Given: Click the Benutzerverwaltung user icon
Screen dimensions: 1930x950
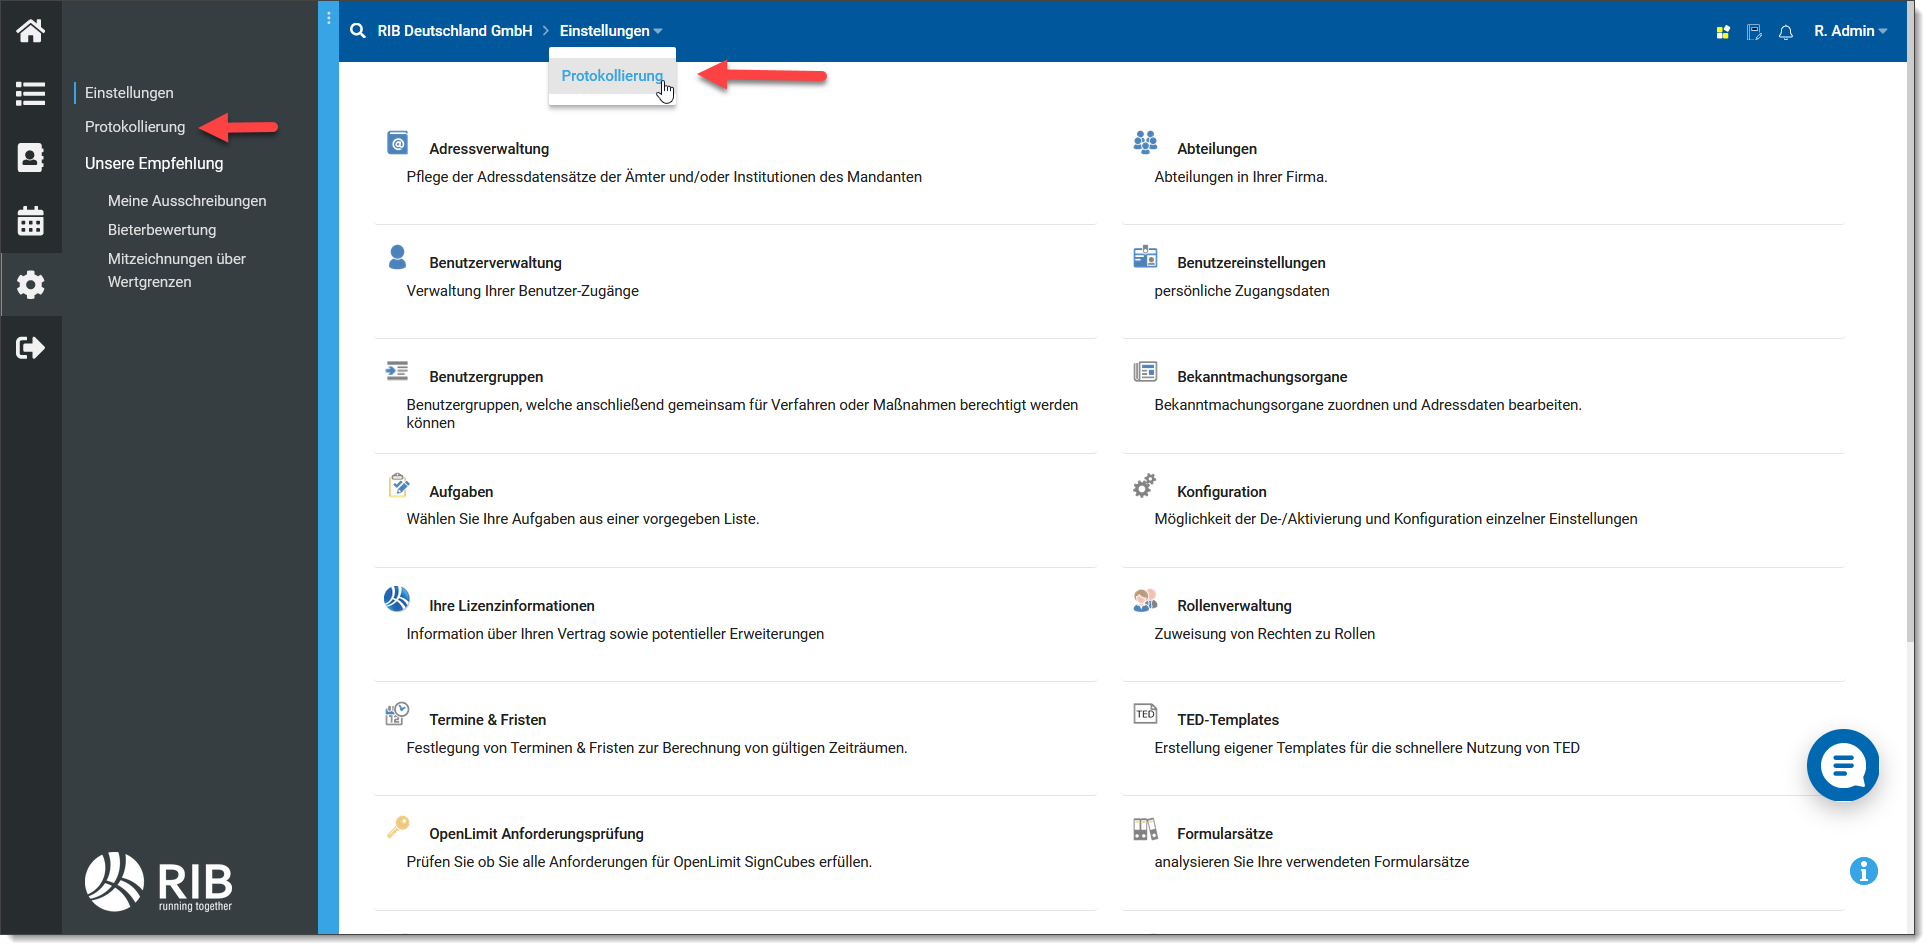Looking at the screenshot, I should tap(397, 257).
